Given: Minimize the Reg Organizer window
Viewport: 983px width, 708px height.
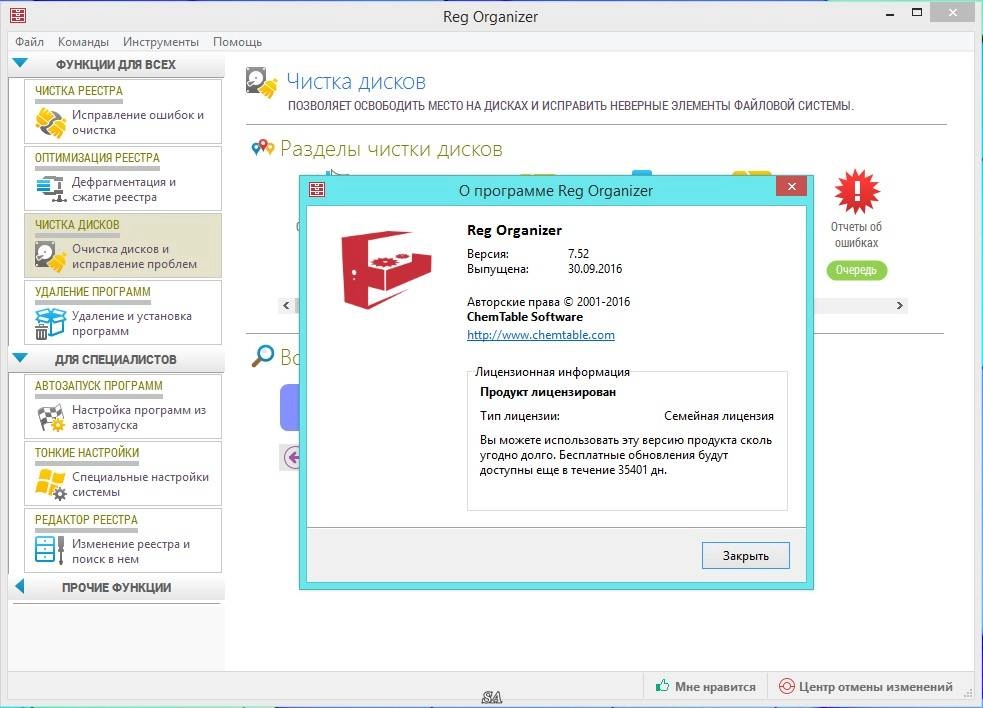Looking at the screenshot, I should 890,14.
